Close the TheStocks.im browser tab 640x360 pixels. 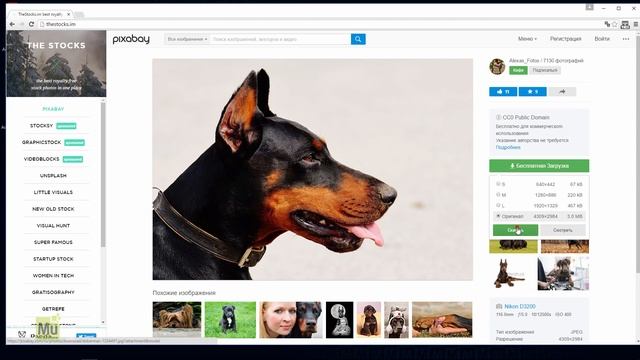tap(69, 14)
